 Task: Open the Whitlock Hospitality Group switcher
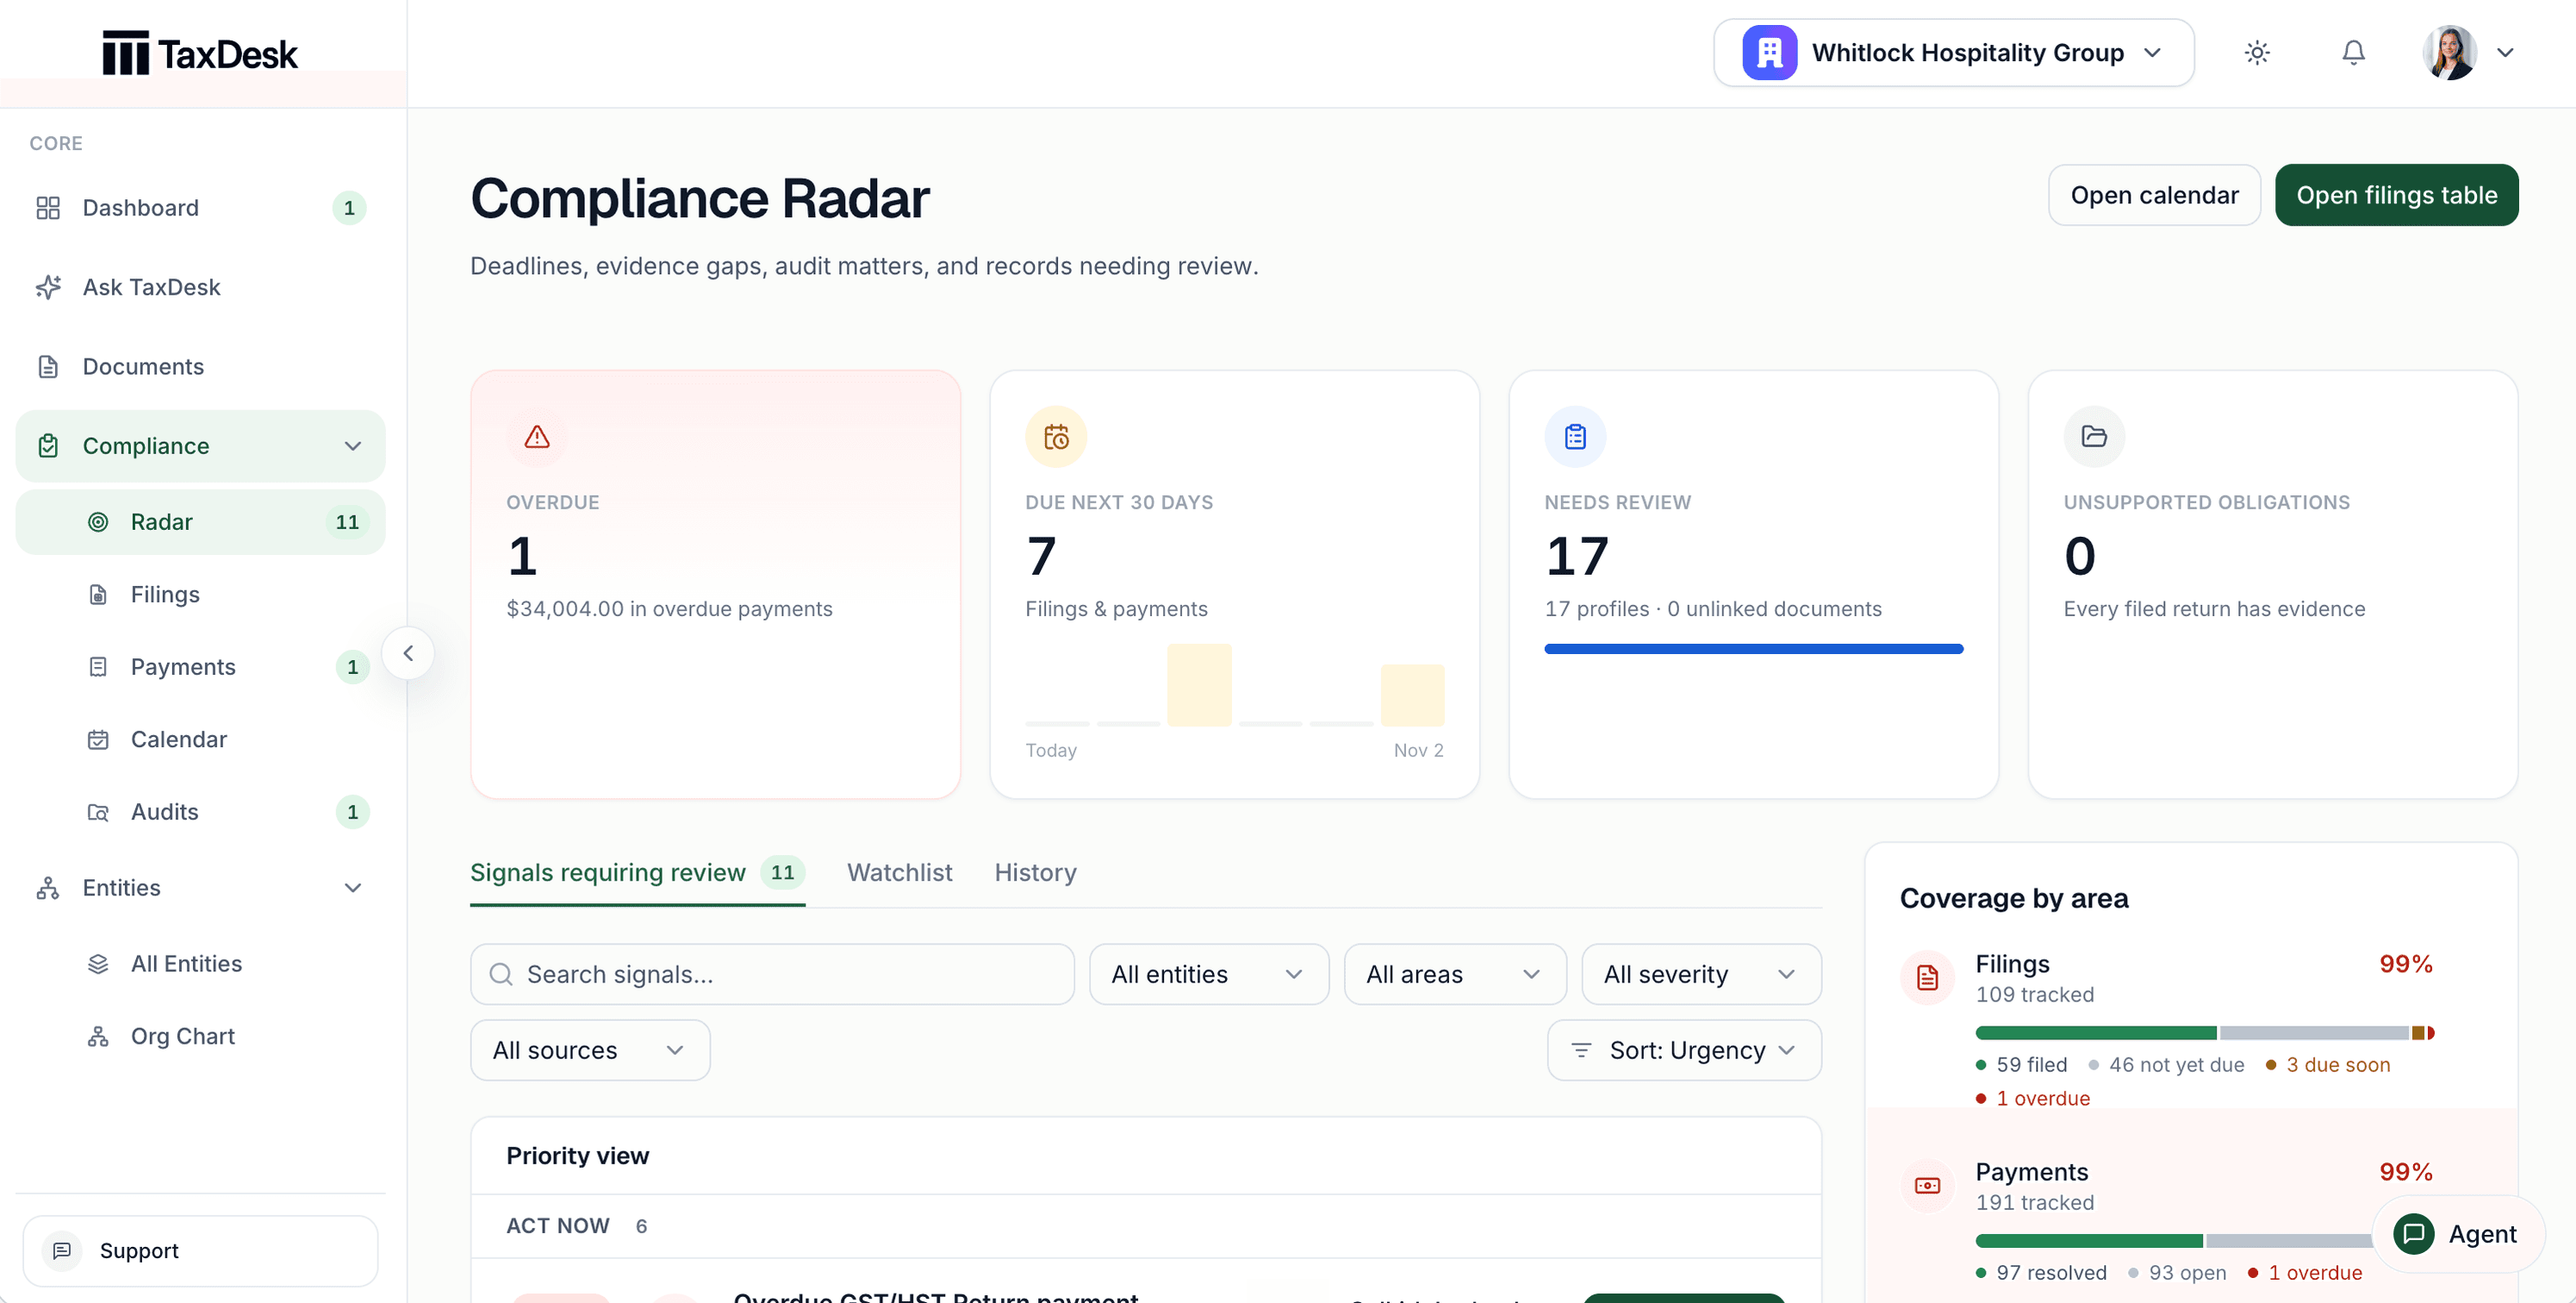click(x=1953, y=53)
